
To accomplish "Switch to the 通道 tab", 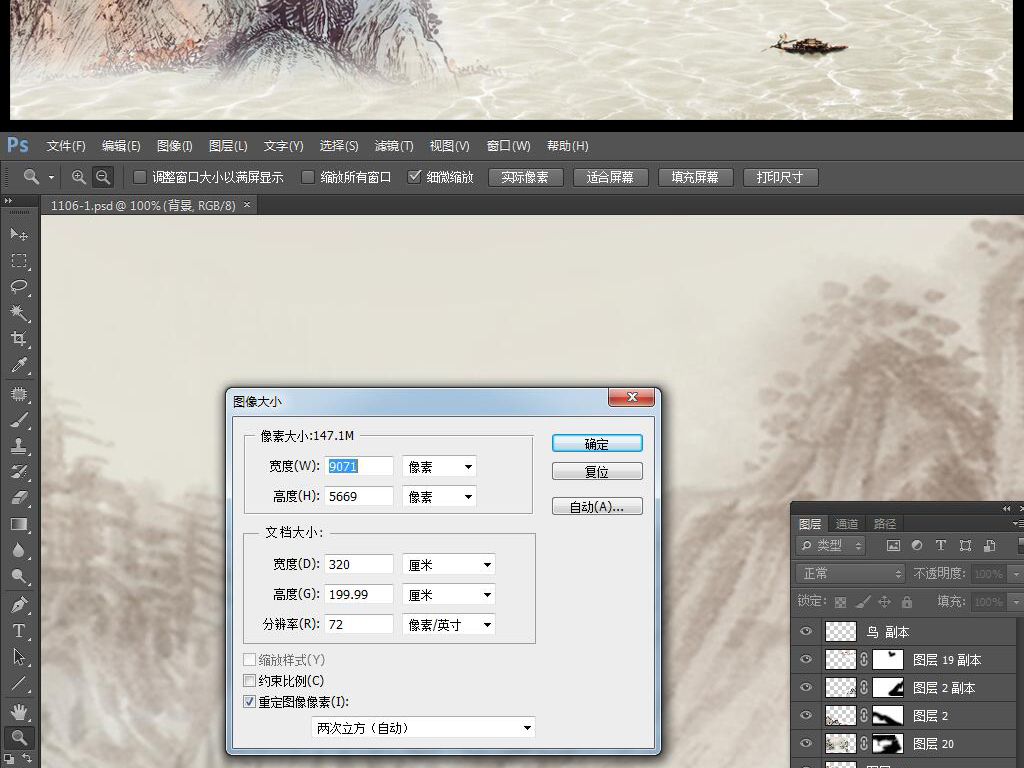I will tap(847, 524).
